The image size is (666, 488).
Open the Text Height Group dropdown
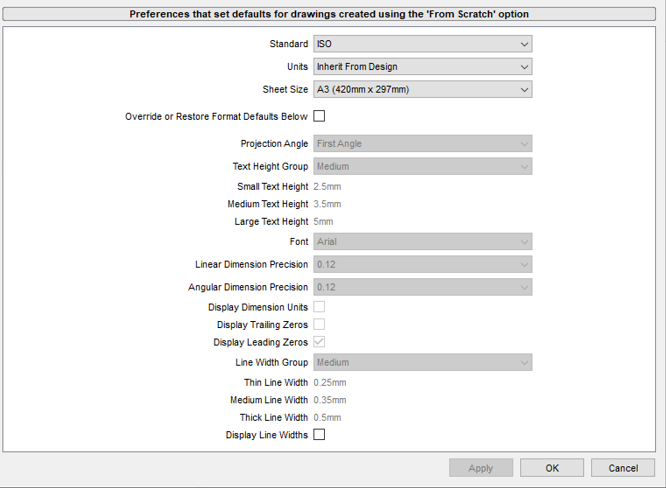click(x=423, y=166)
